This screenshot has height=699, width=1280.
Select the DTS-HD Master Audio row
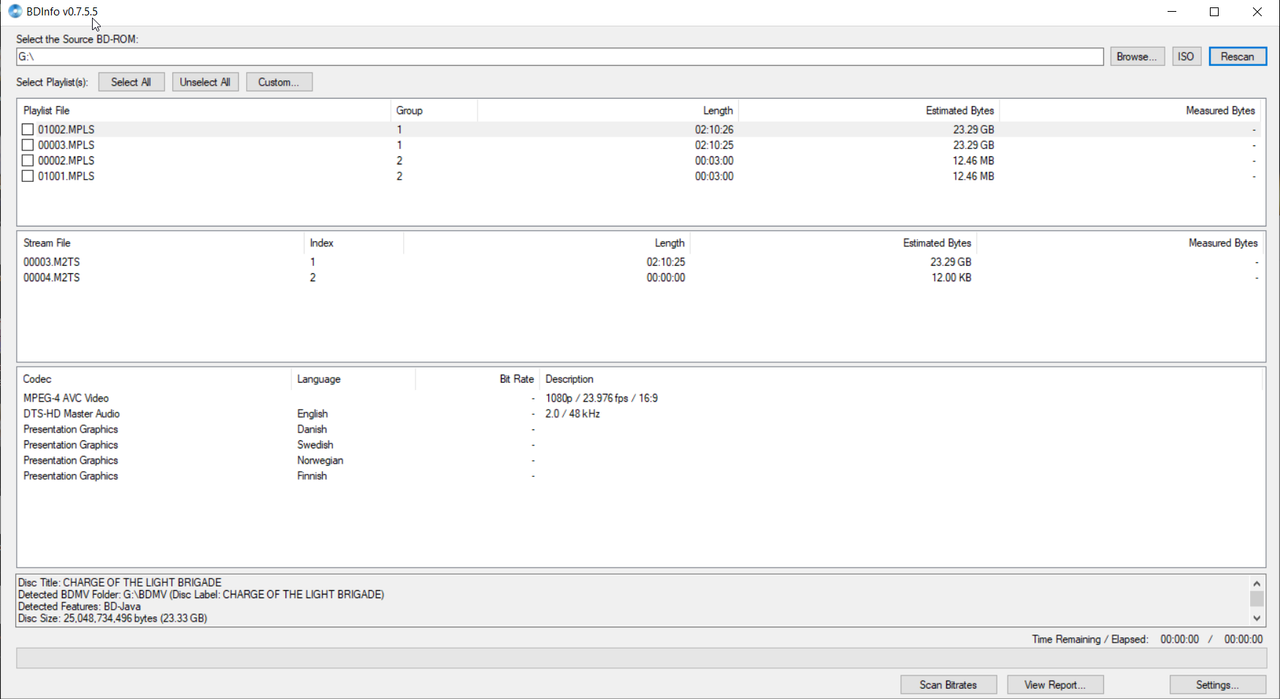640,414
